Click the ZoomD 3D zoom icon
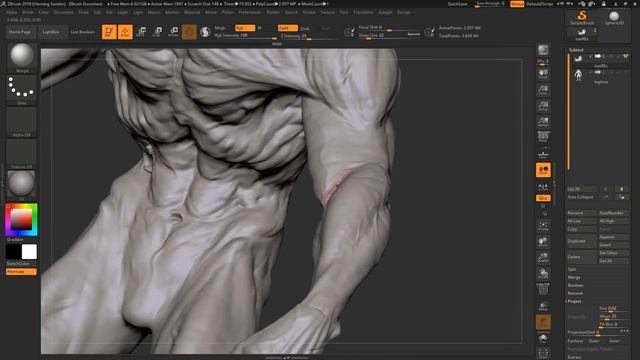Viewport: 640px width, 360px height. (543, 258)
